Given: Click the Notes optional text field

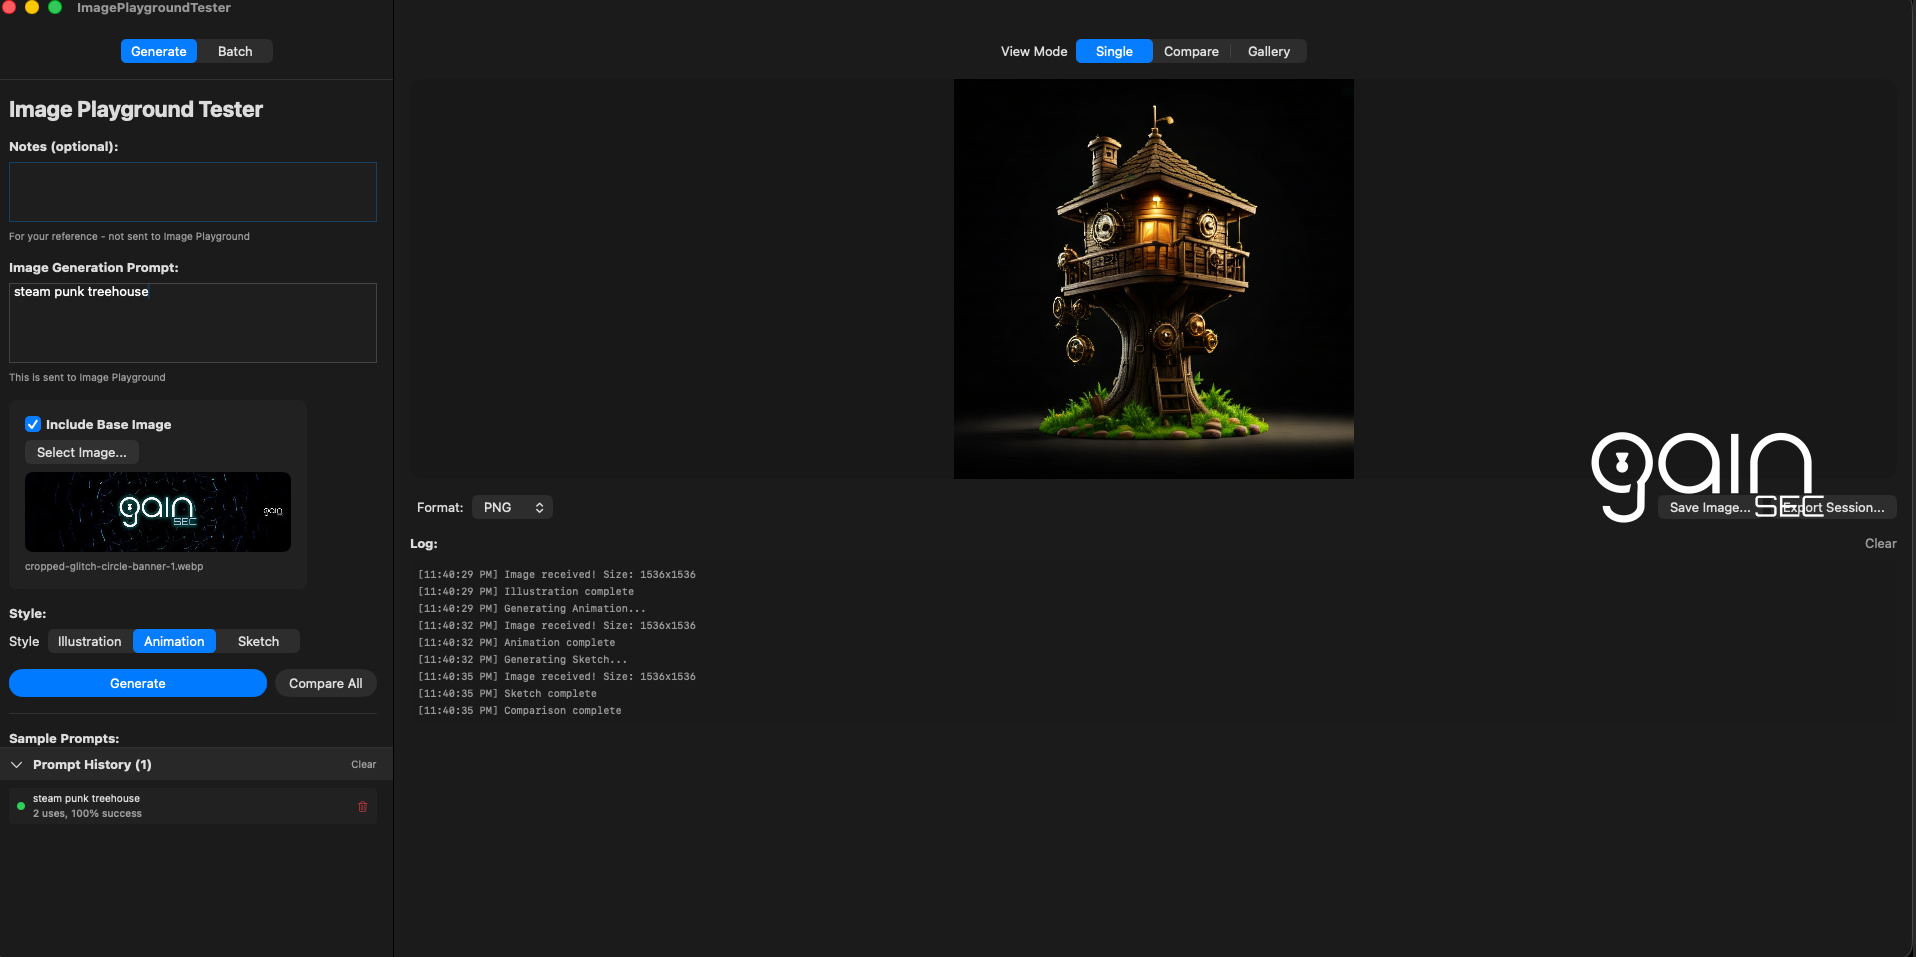Looking at the screenshot, I should coord(193,192).
